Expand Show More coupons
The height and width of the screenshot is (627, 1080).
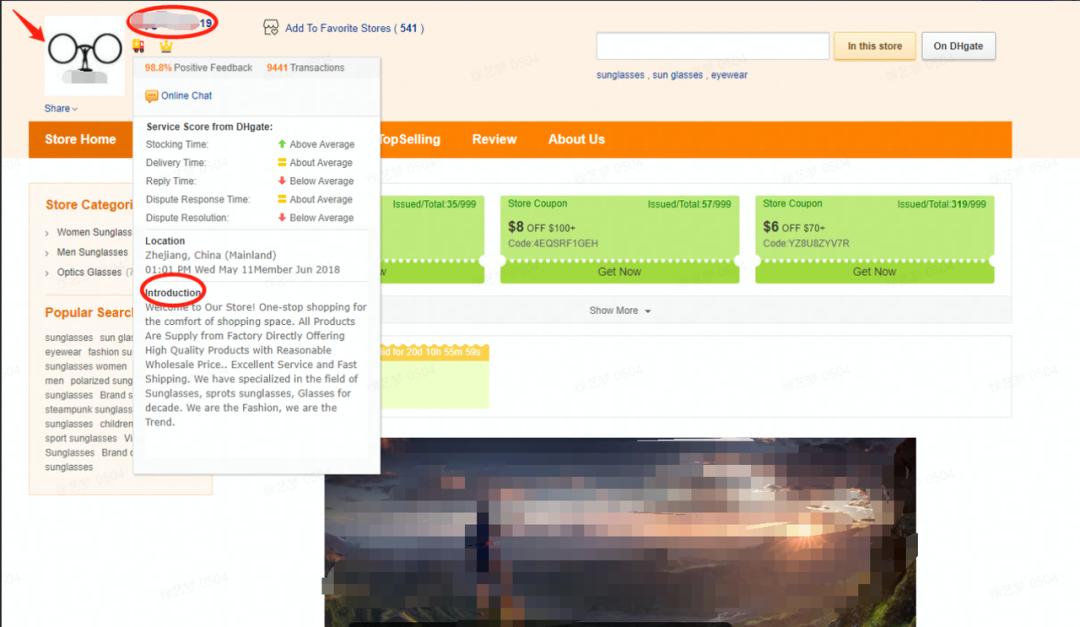(620, 311)
